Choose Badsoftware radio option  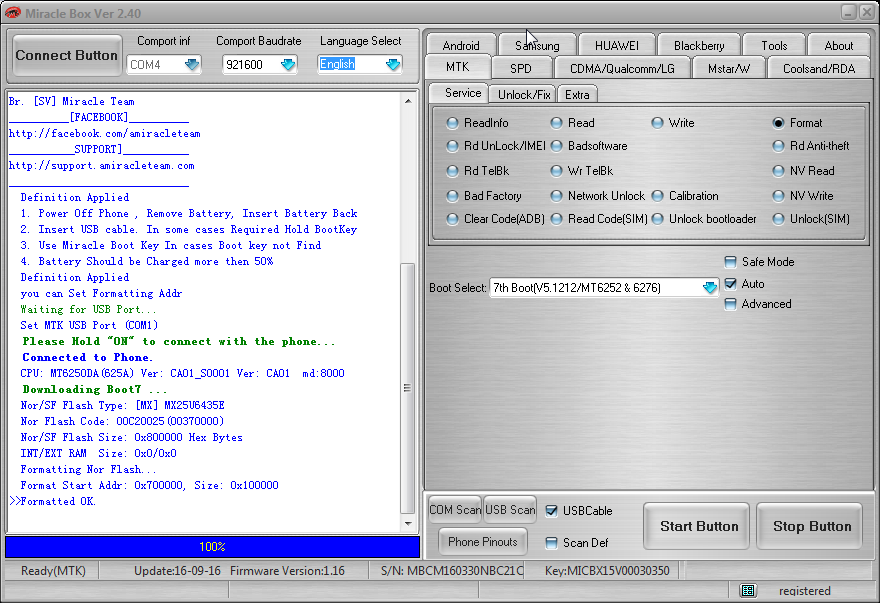[x=589, y=146]
